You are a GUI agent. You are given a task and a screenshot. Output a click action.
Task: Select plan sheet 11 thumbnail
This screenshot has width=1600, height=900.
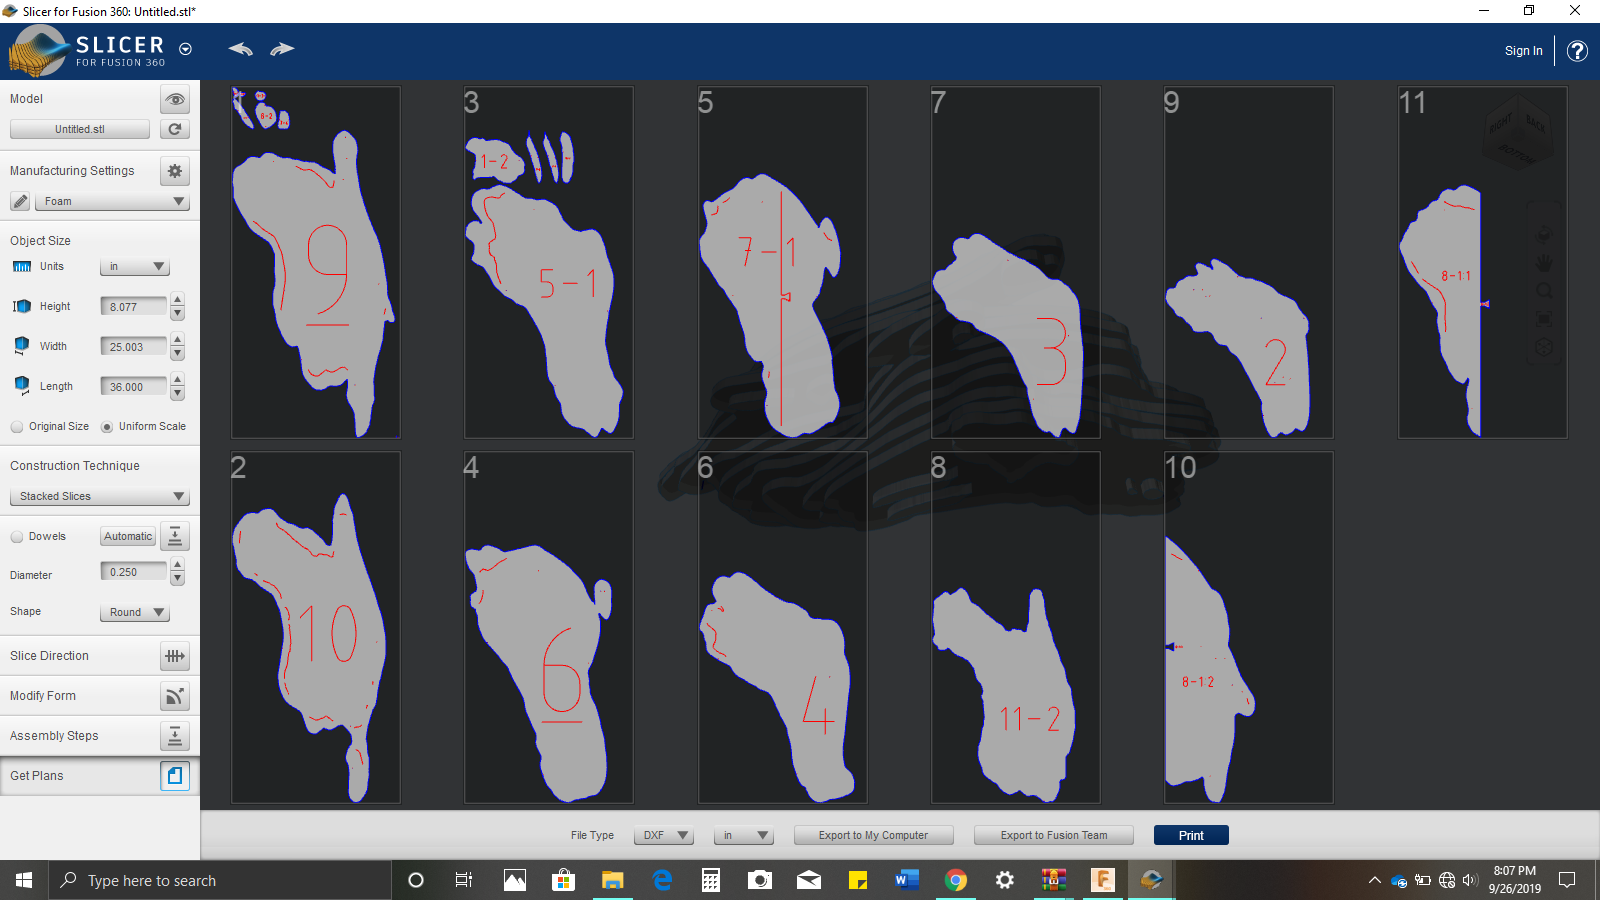click(x=1482, y=262)
